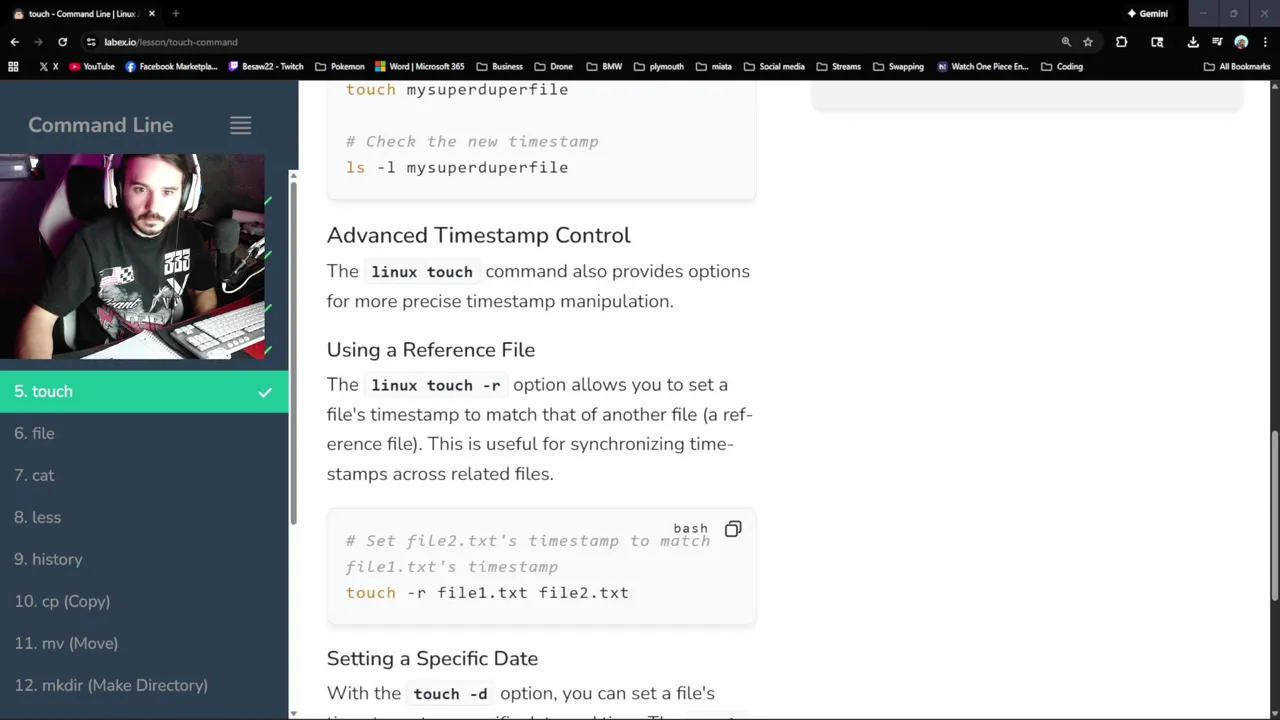Open the Gemini button in title bar
This screenshot has width=1280, height=720.
[1147, 14]
